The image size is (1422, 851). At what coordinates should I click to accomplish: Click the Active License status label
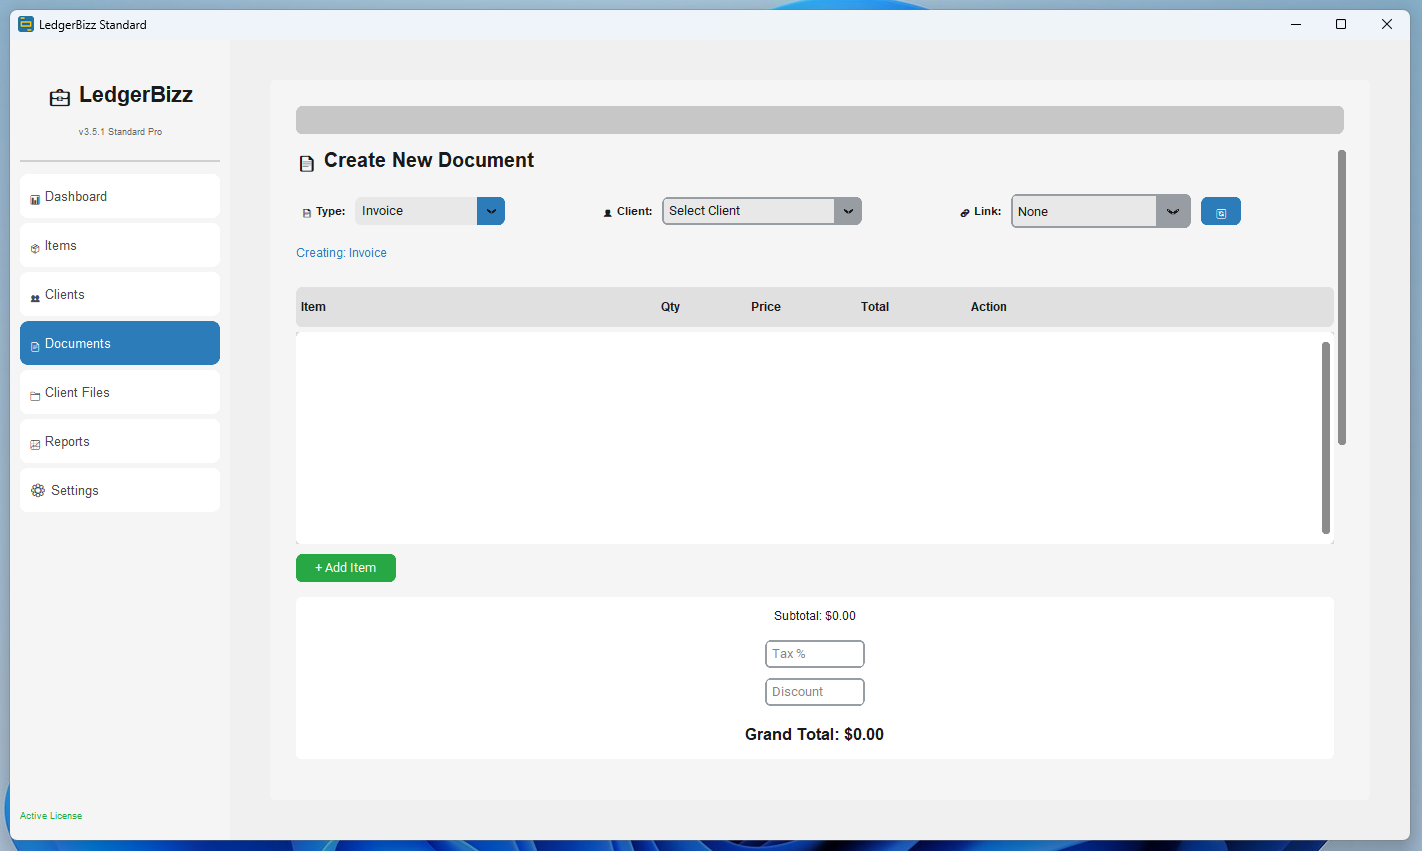[51, 816]
